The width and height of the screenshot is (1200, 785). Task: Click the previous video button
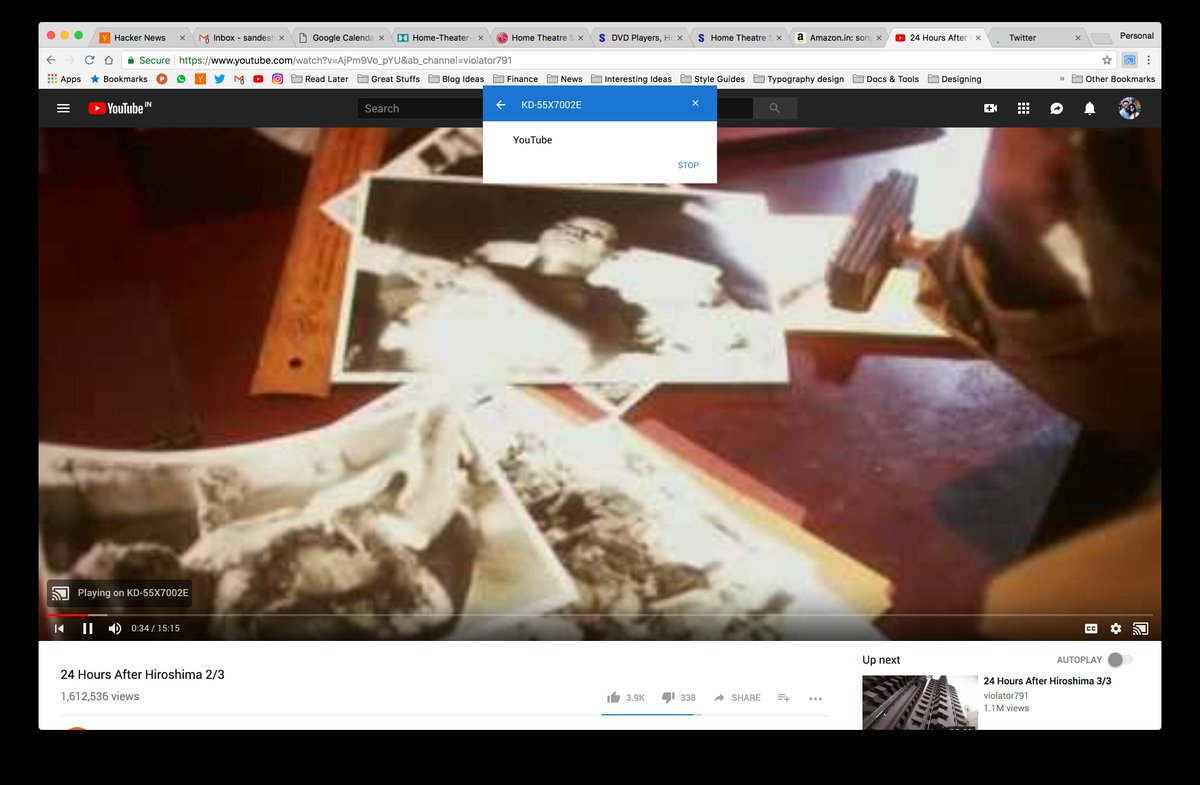59,628
